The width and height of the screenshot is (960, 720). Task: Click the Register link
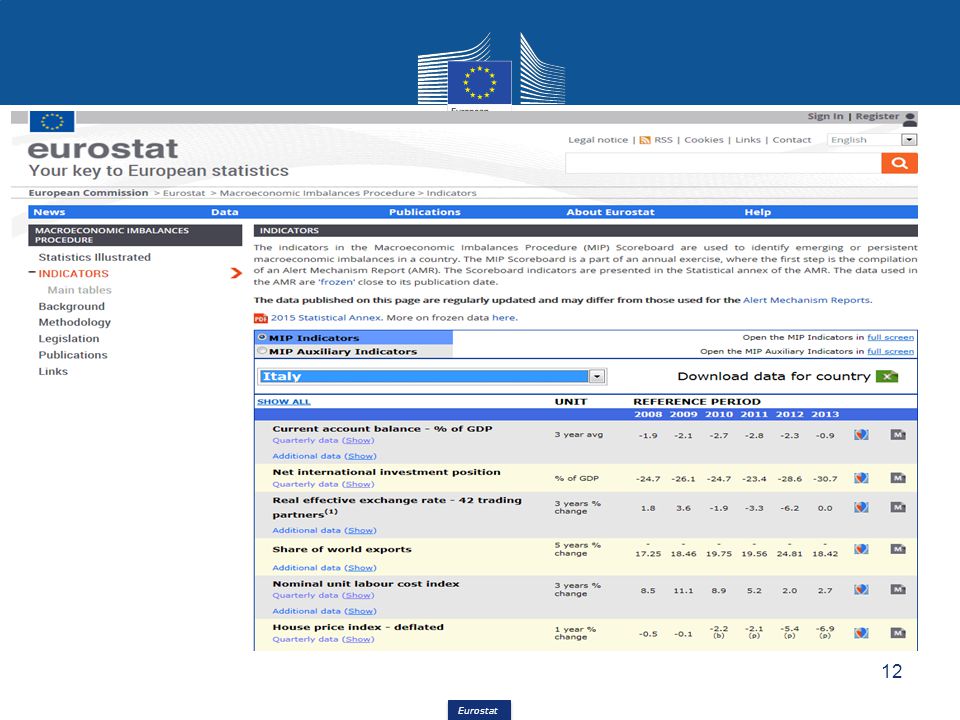(877, 116)
